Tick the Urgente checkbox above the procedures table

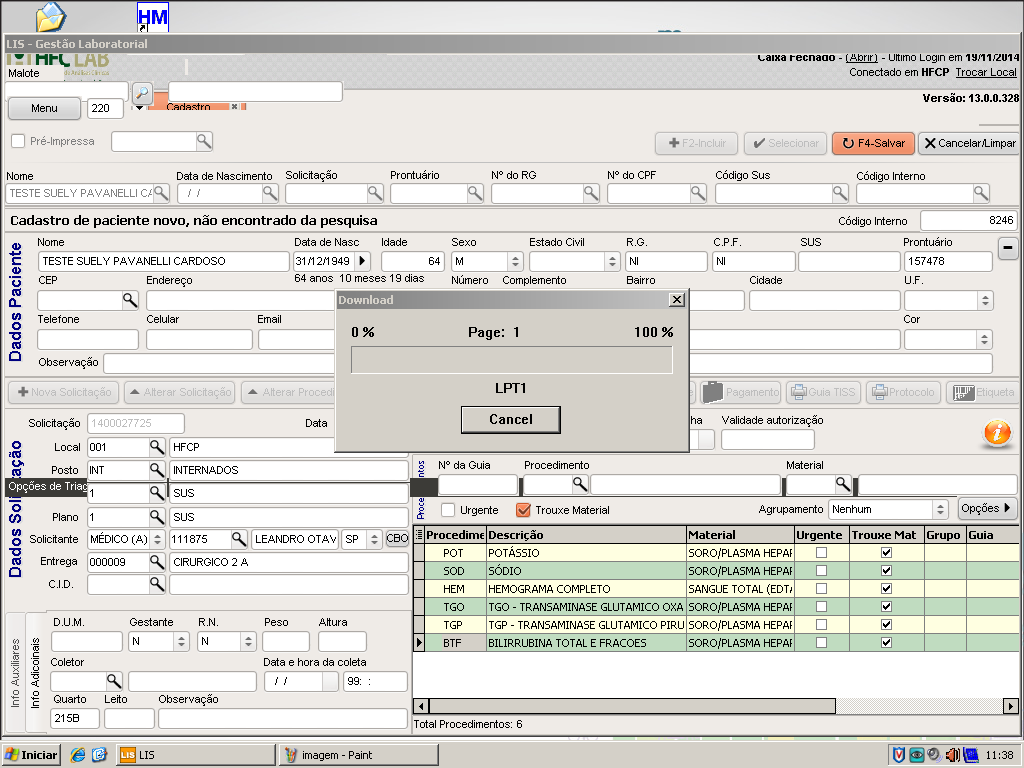(x=448, y=510)
